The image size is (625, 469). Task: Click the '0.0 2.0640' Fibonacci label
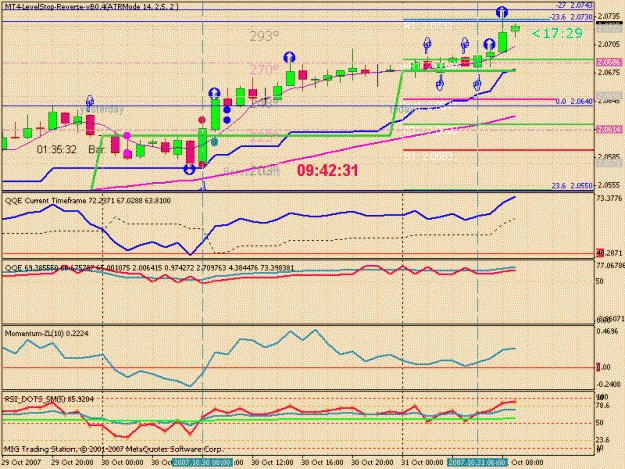(x=574, y=102)
